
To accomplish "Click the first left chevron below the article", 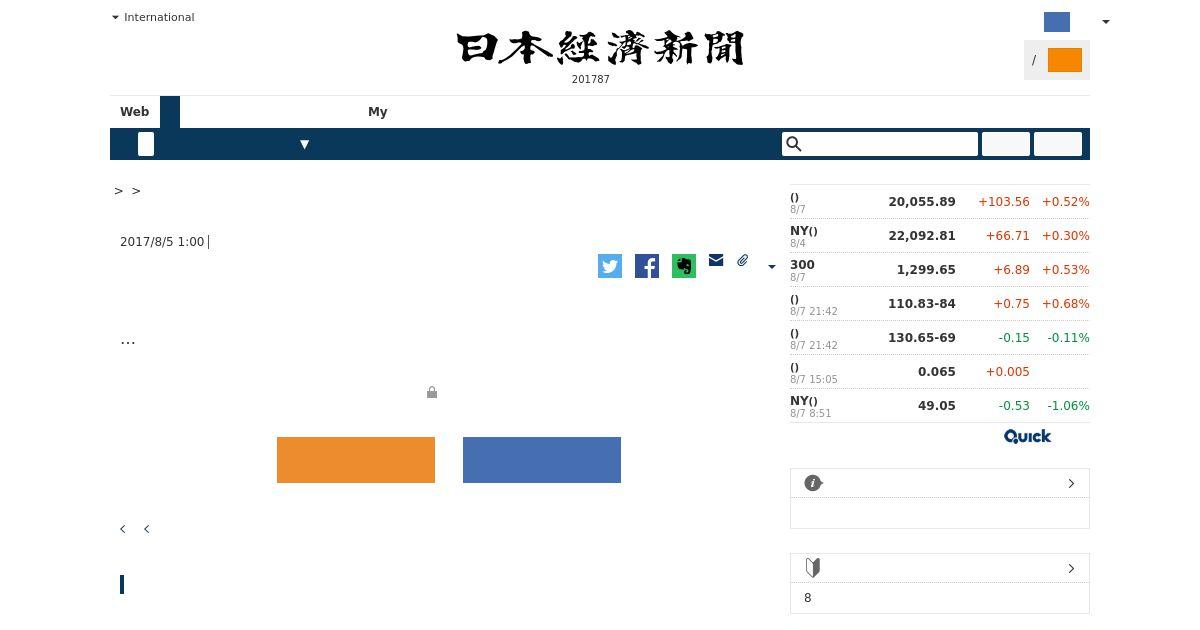I will [x=123, y=529].
